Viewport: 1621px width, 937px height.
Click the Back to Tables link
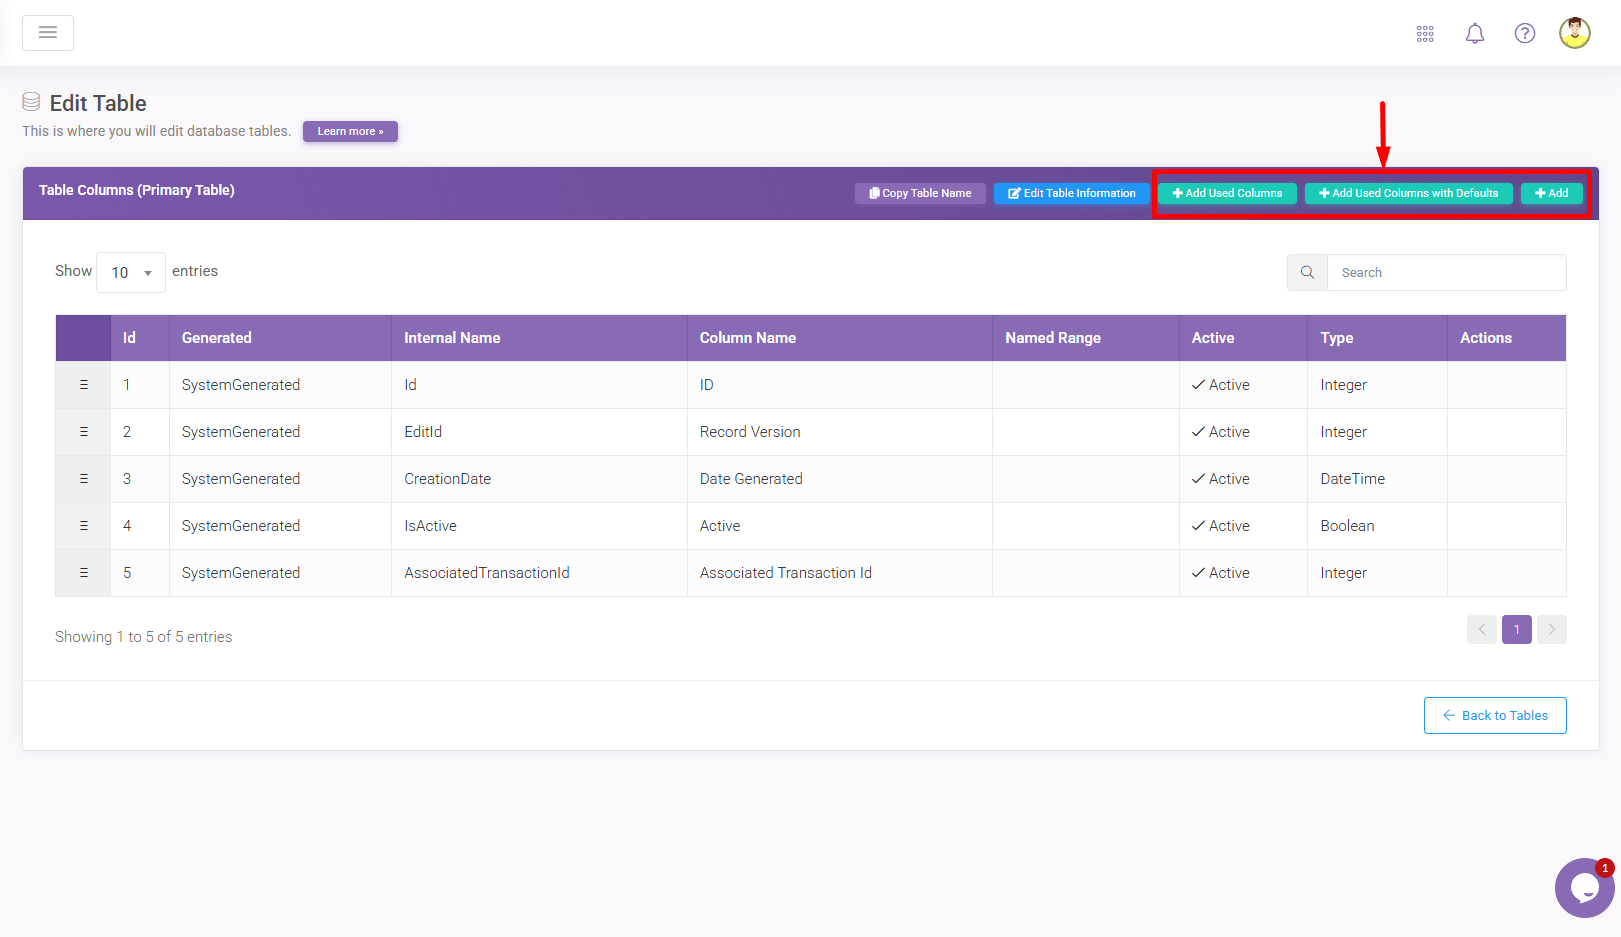(x=1495, y=715)
